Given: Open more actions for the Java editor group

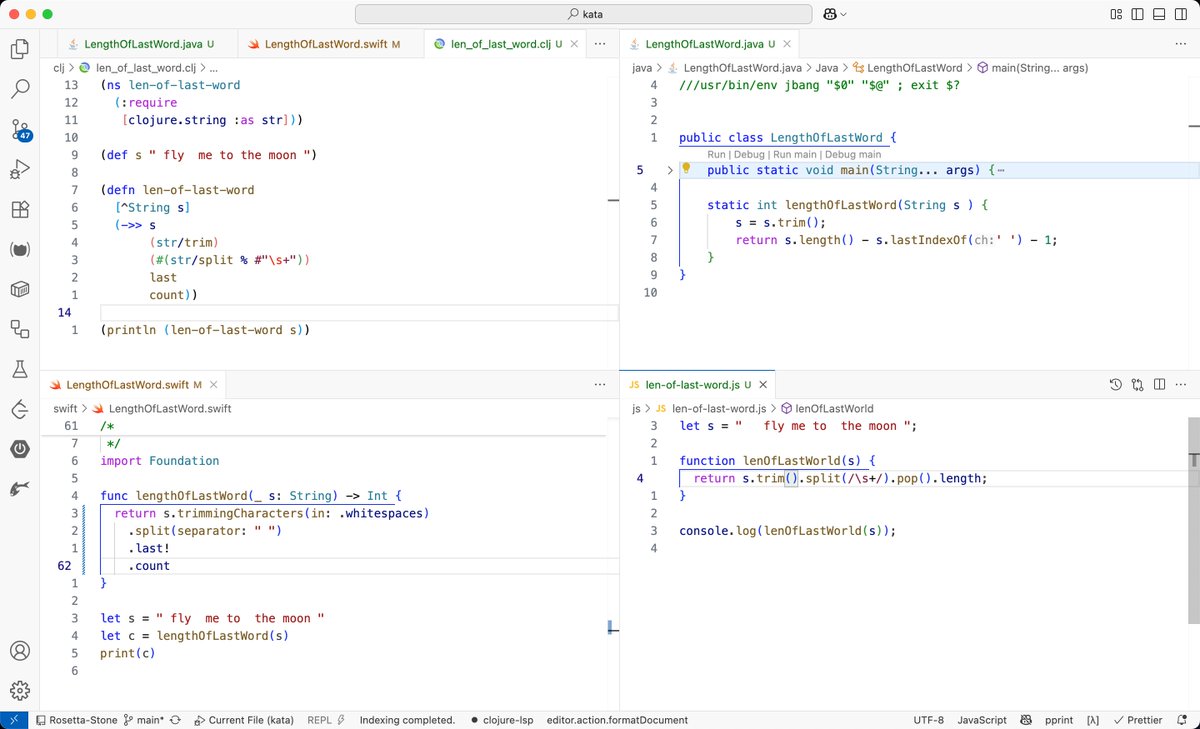Looking at the screenshot, I should click(x=1182, y=44).
